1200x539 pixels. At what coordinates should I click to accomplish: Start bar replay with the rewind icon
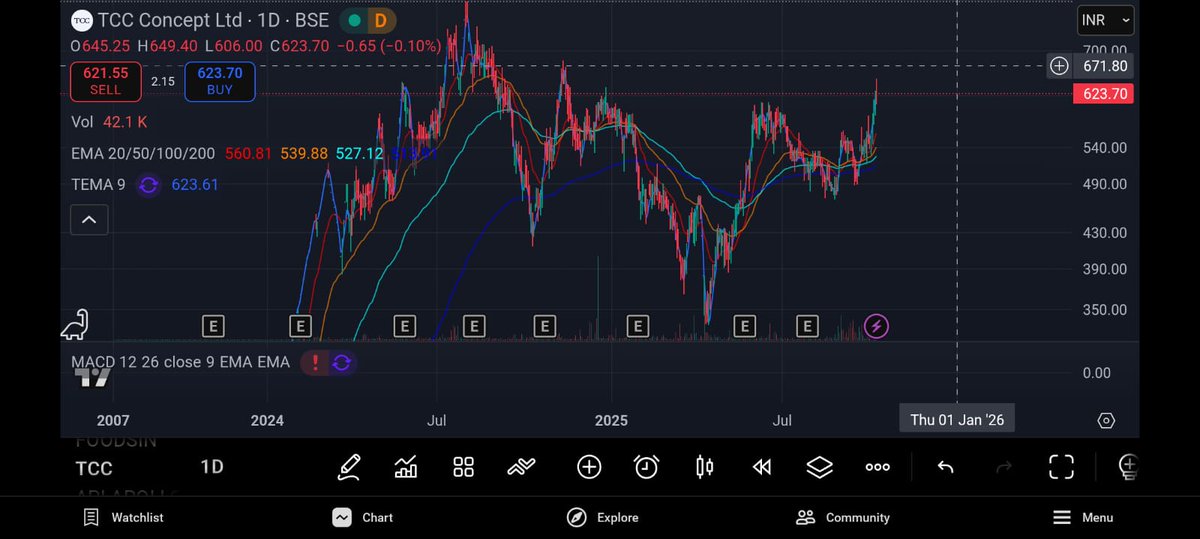click(762, 467)
